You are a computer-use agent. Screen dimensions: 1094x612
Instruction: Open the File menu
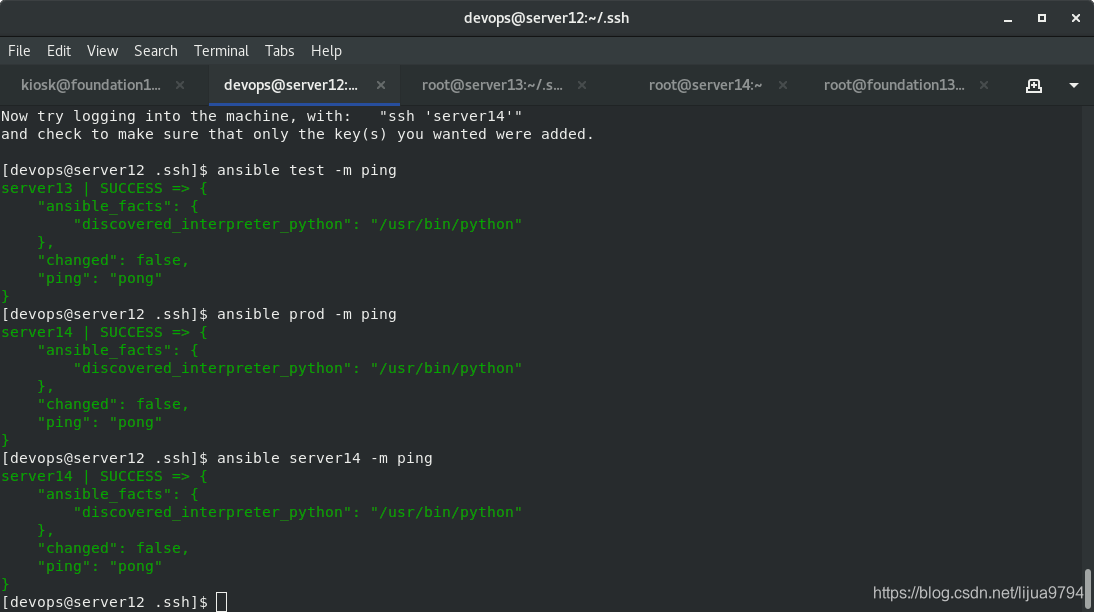click(19, 51)
